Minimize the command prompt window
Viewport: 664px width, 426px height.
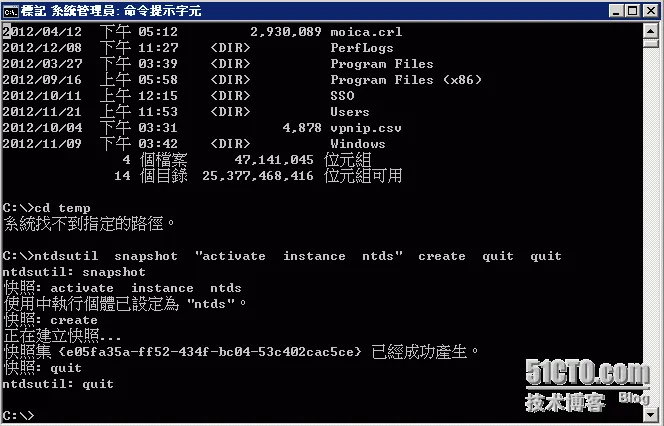616,11
